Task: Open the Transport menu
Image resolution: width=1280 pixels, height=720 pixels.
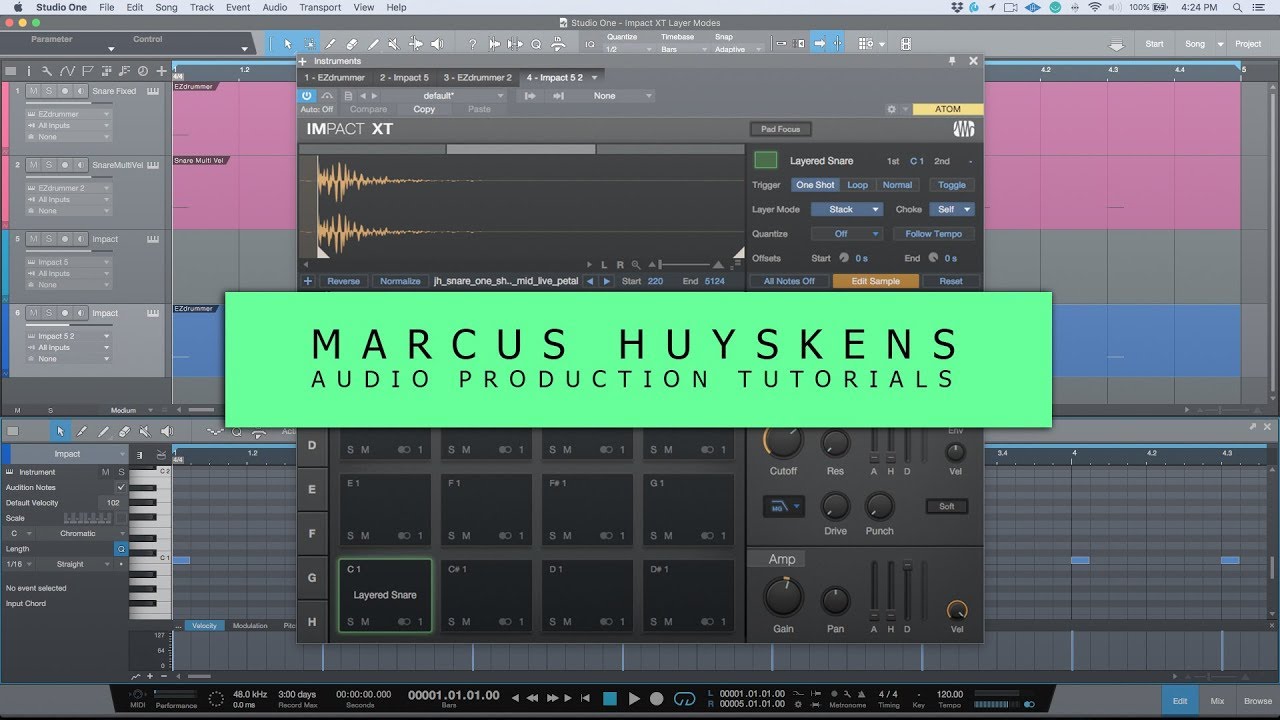Action: click(x=320, y=7)
